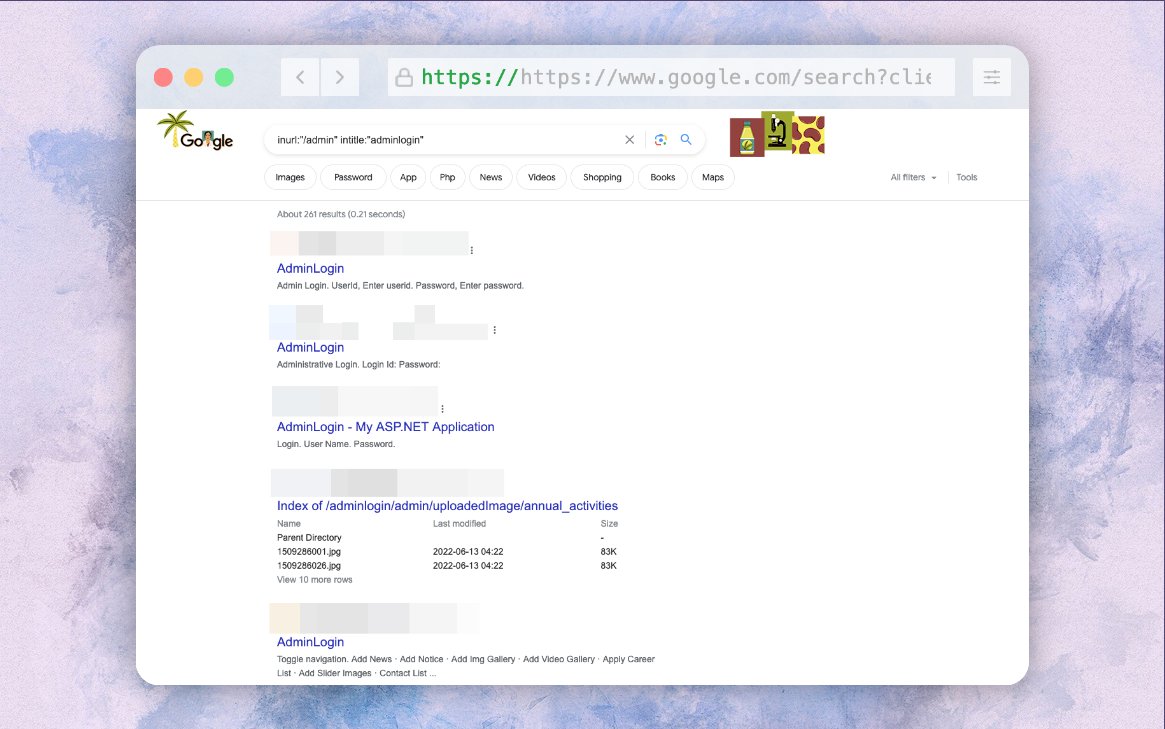Click the Parent Directory row
The image size is (1165, 729).
coord(309,537)
